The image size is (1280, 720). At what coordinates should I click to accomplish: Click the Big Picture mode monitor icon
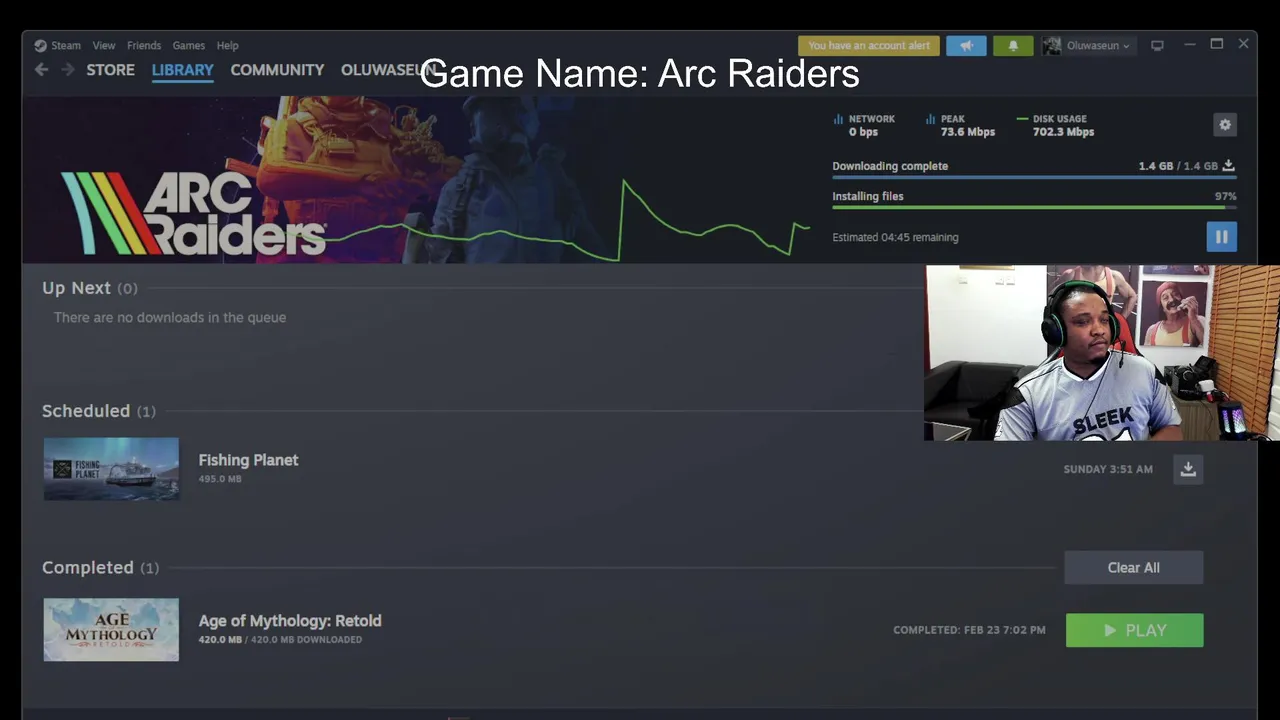1157,45
